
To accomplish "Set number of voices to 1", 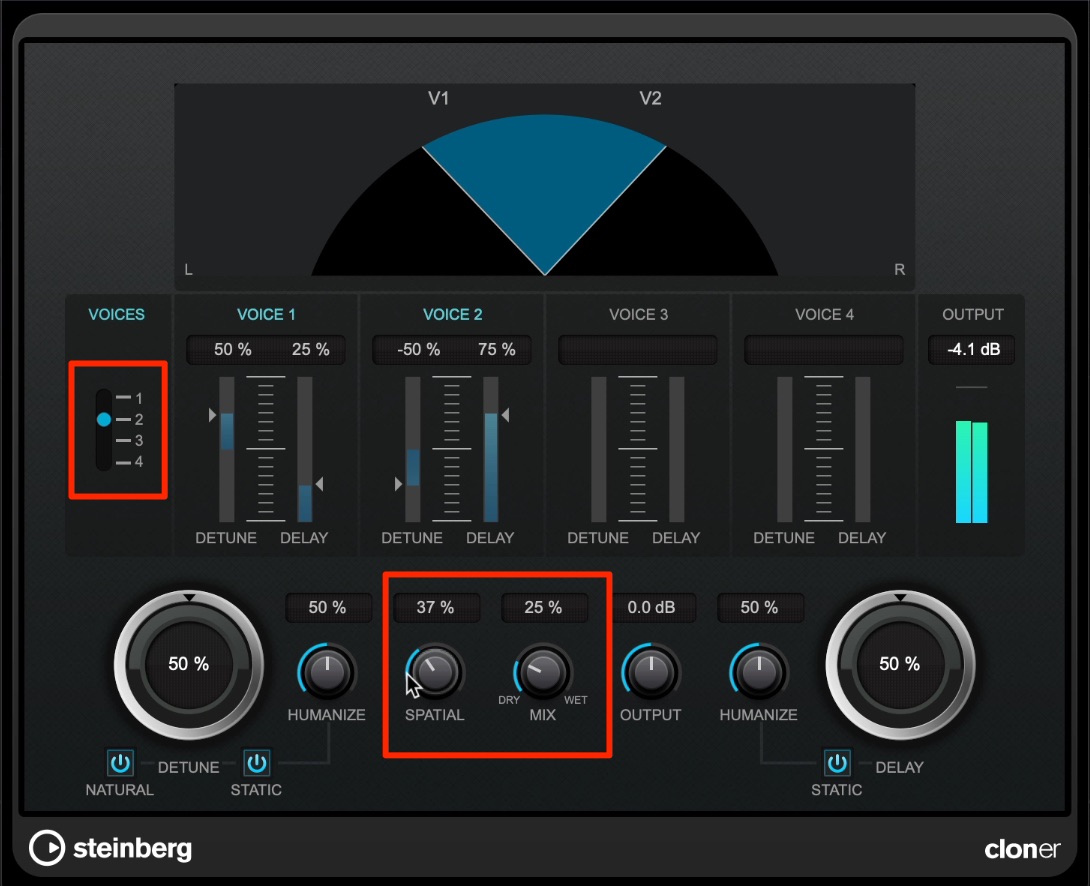I will (130, 398).
